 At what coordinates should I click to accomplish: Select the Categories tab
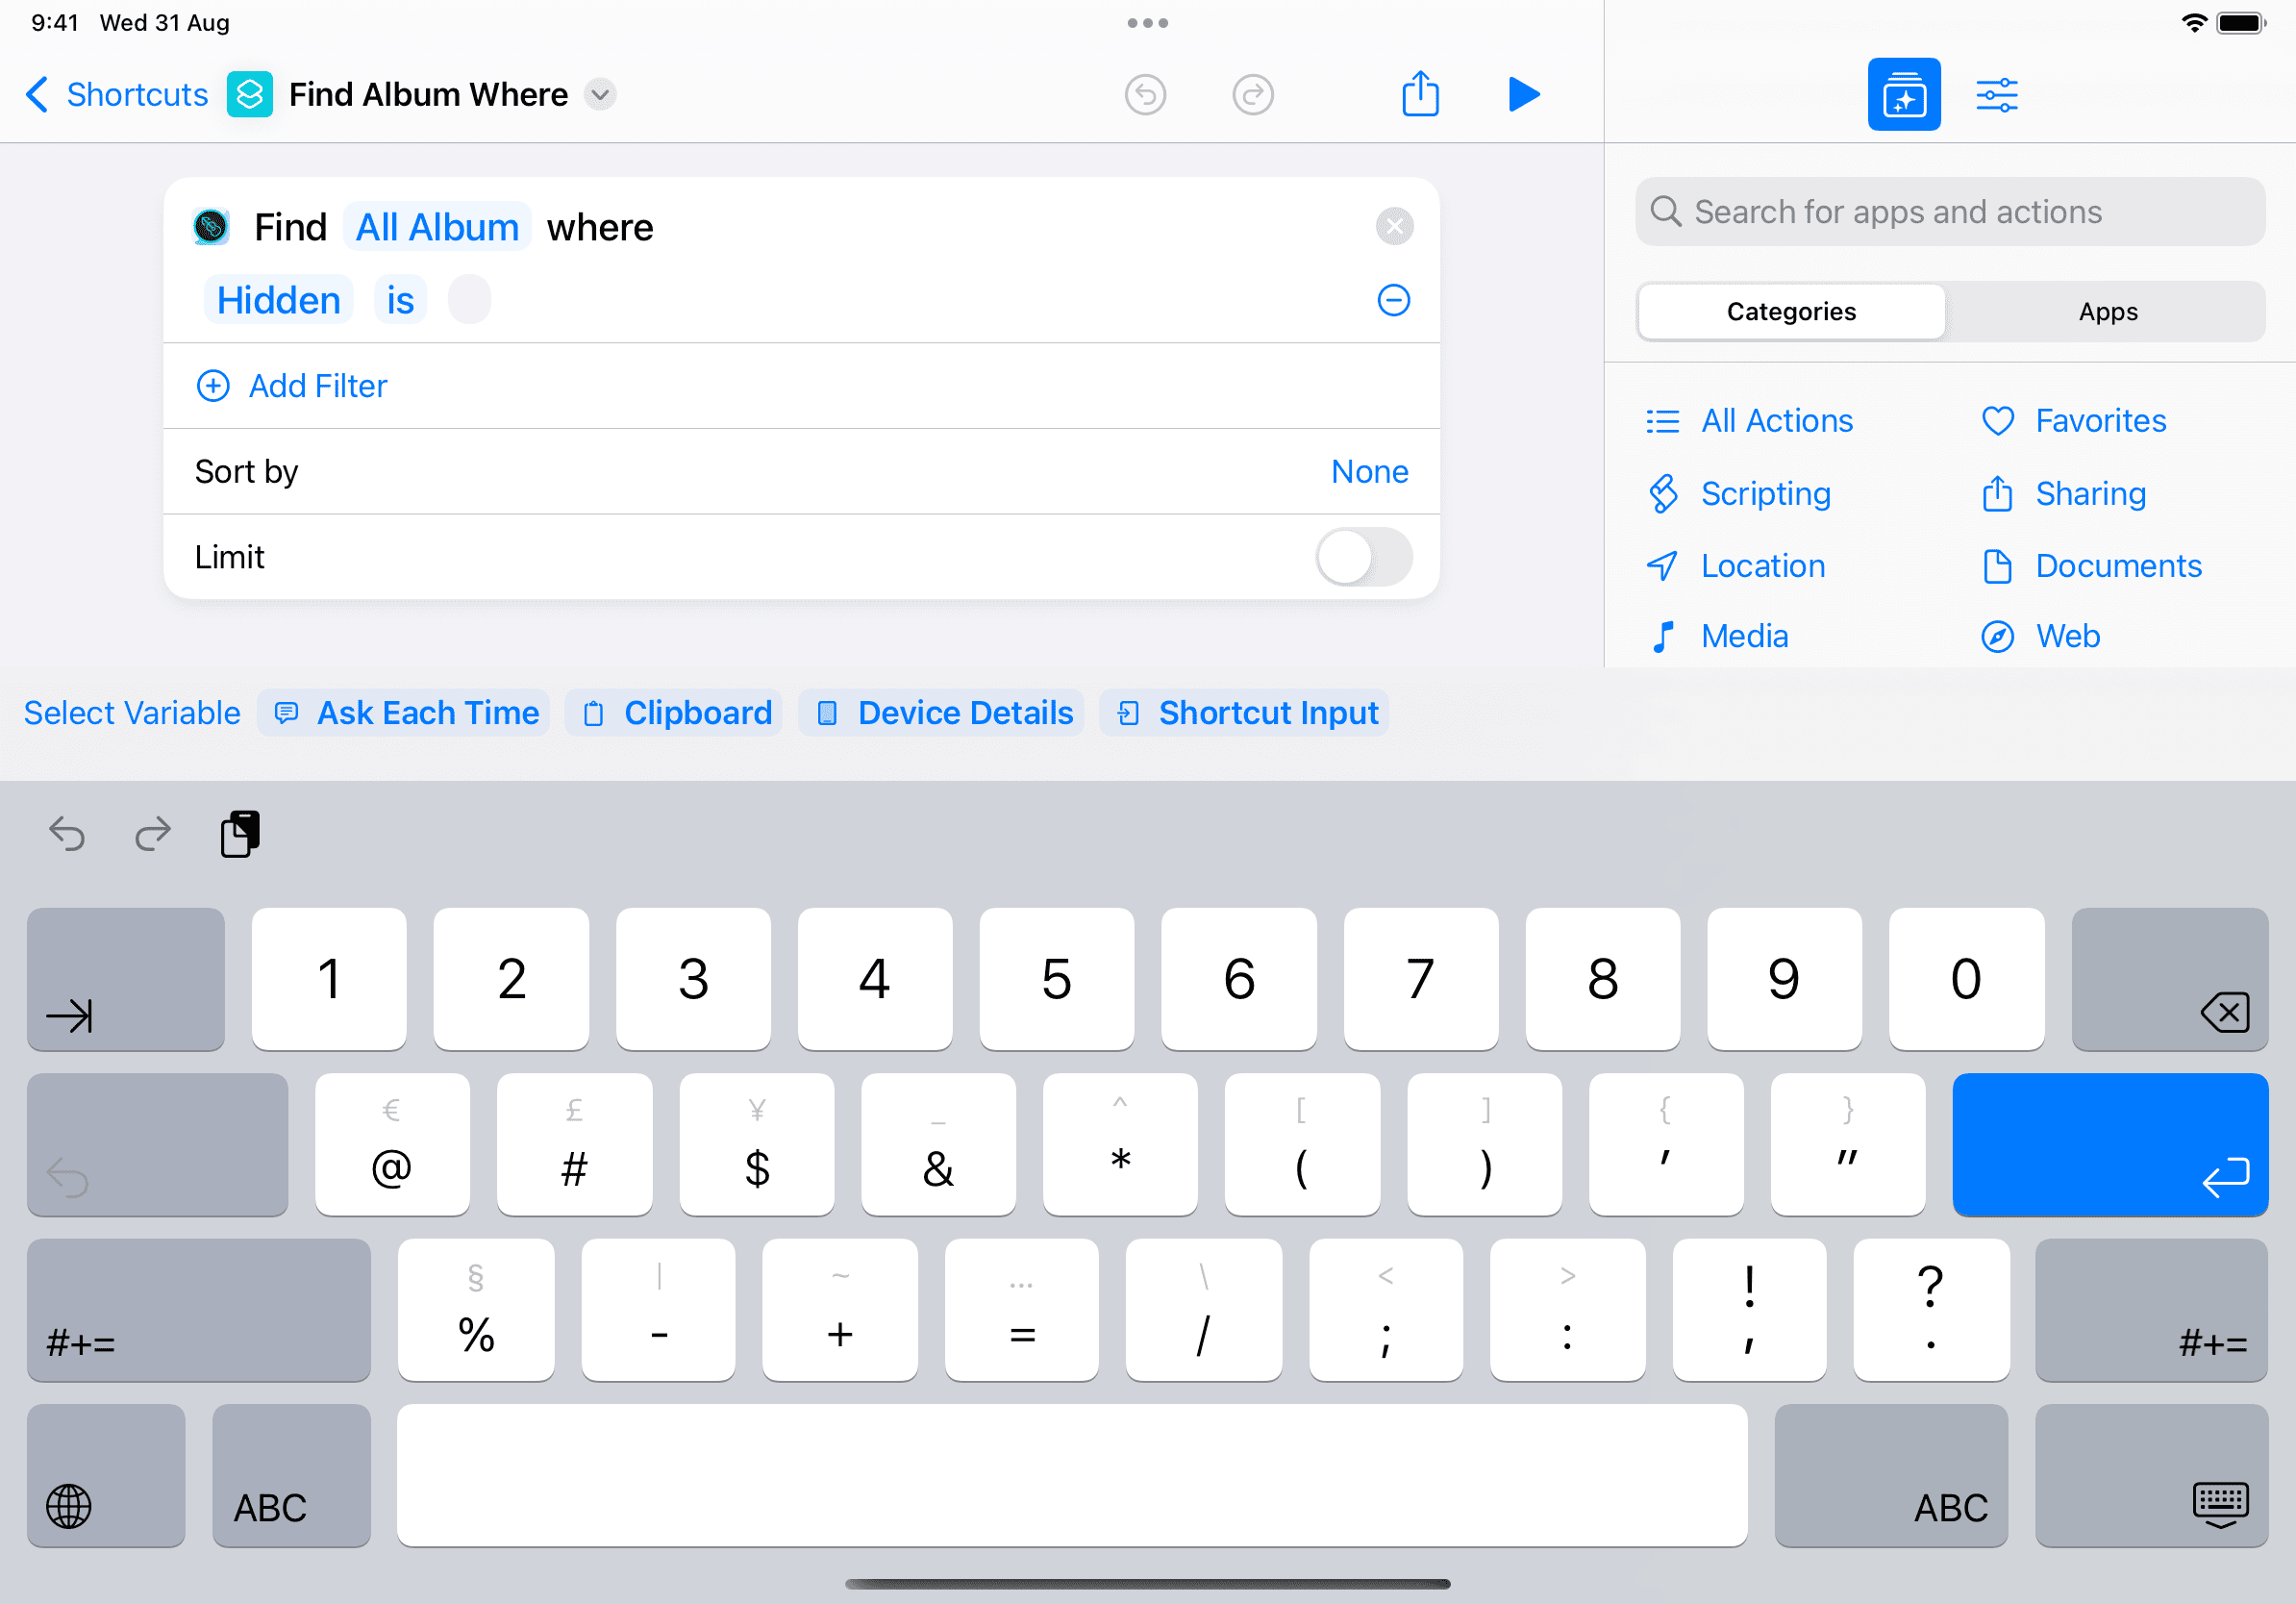1791,312
